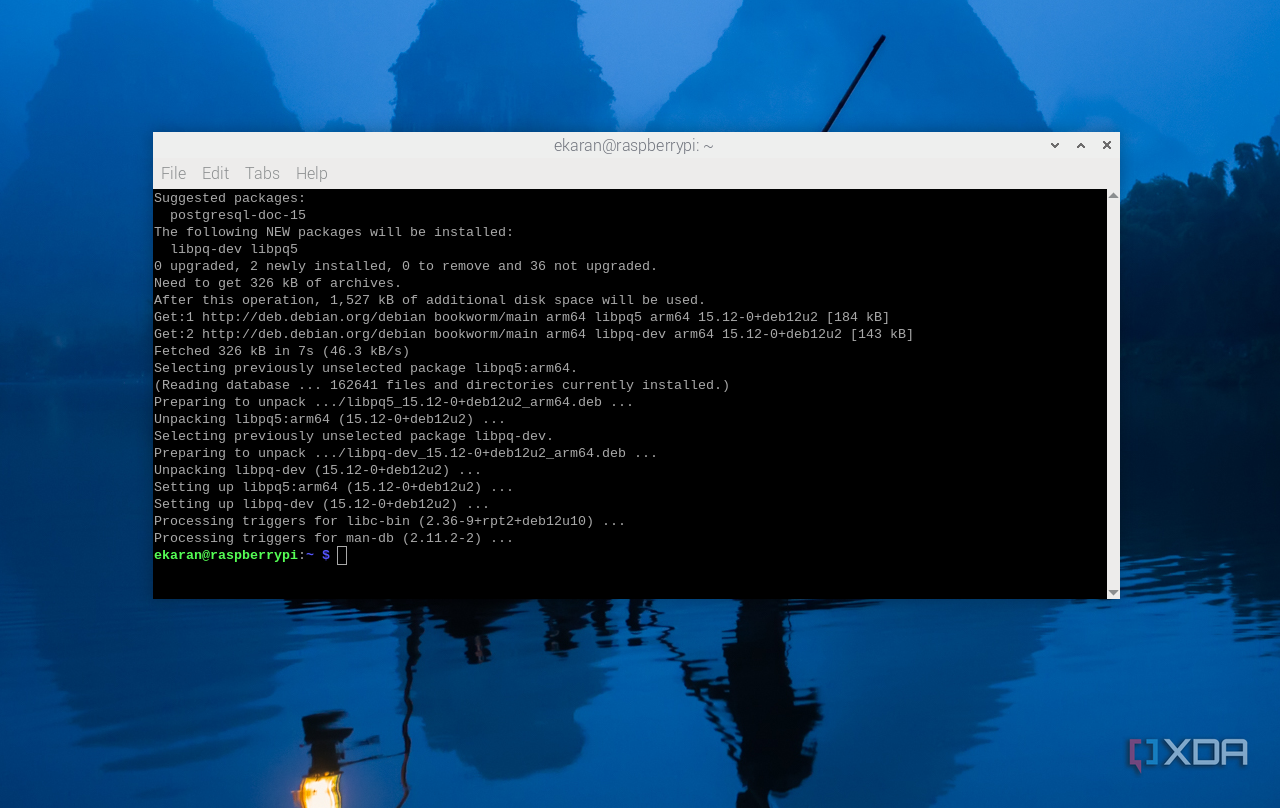Click 'Preparing to unpack .../libpq-dev_15.12' line

coord(406,453)
